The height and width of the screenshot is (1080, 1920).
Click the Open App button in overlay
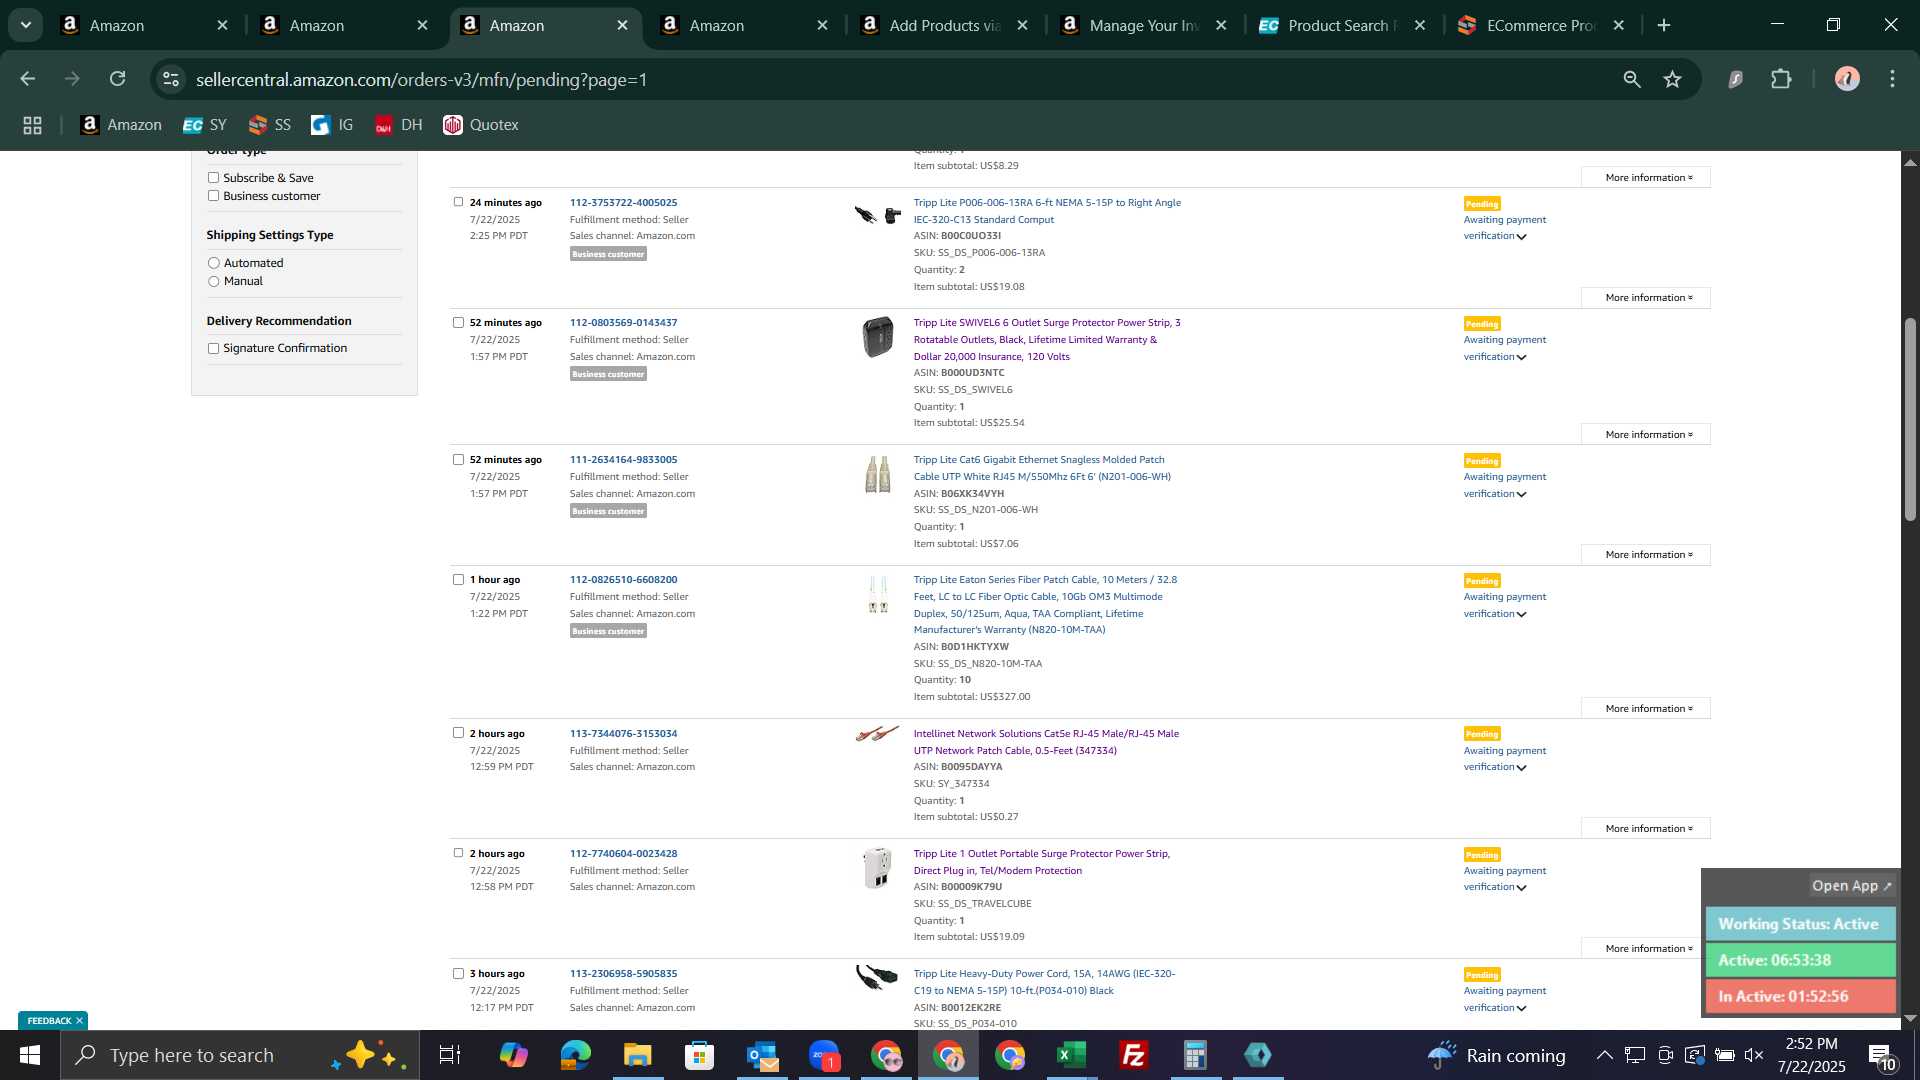click(1852, 886)
